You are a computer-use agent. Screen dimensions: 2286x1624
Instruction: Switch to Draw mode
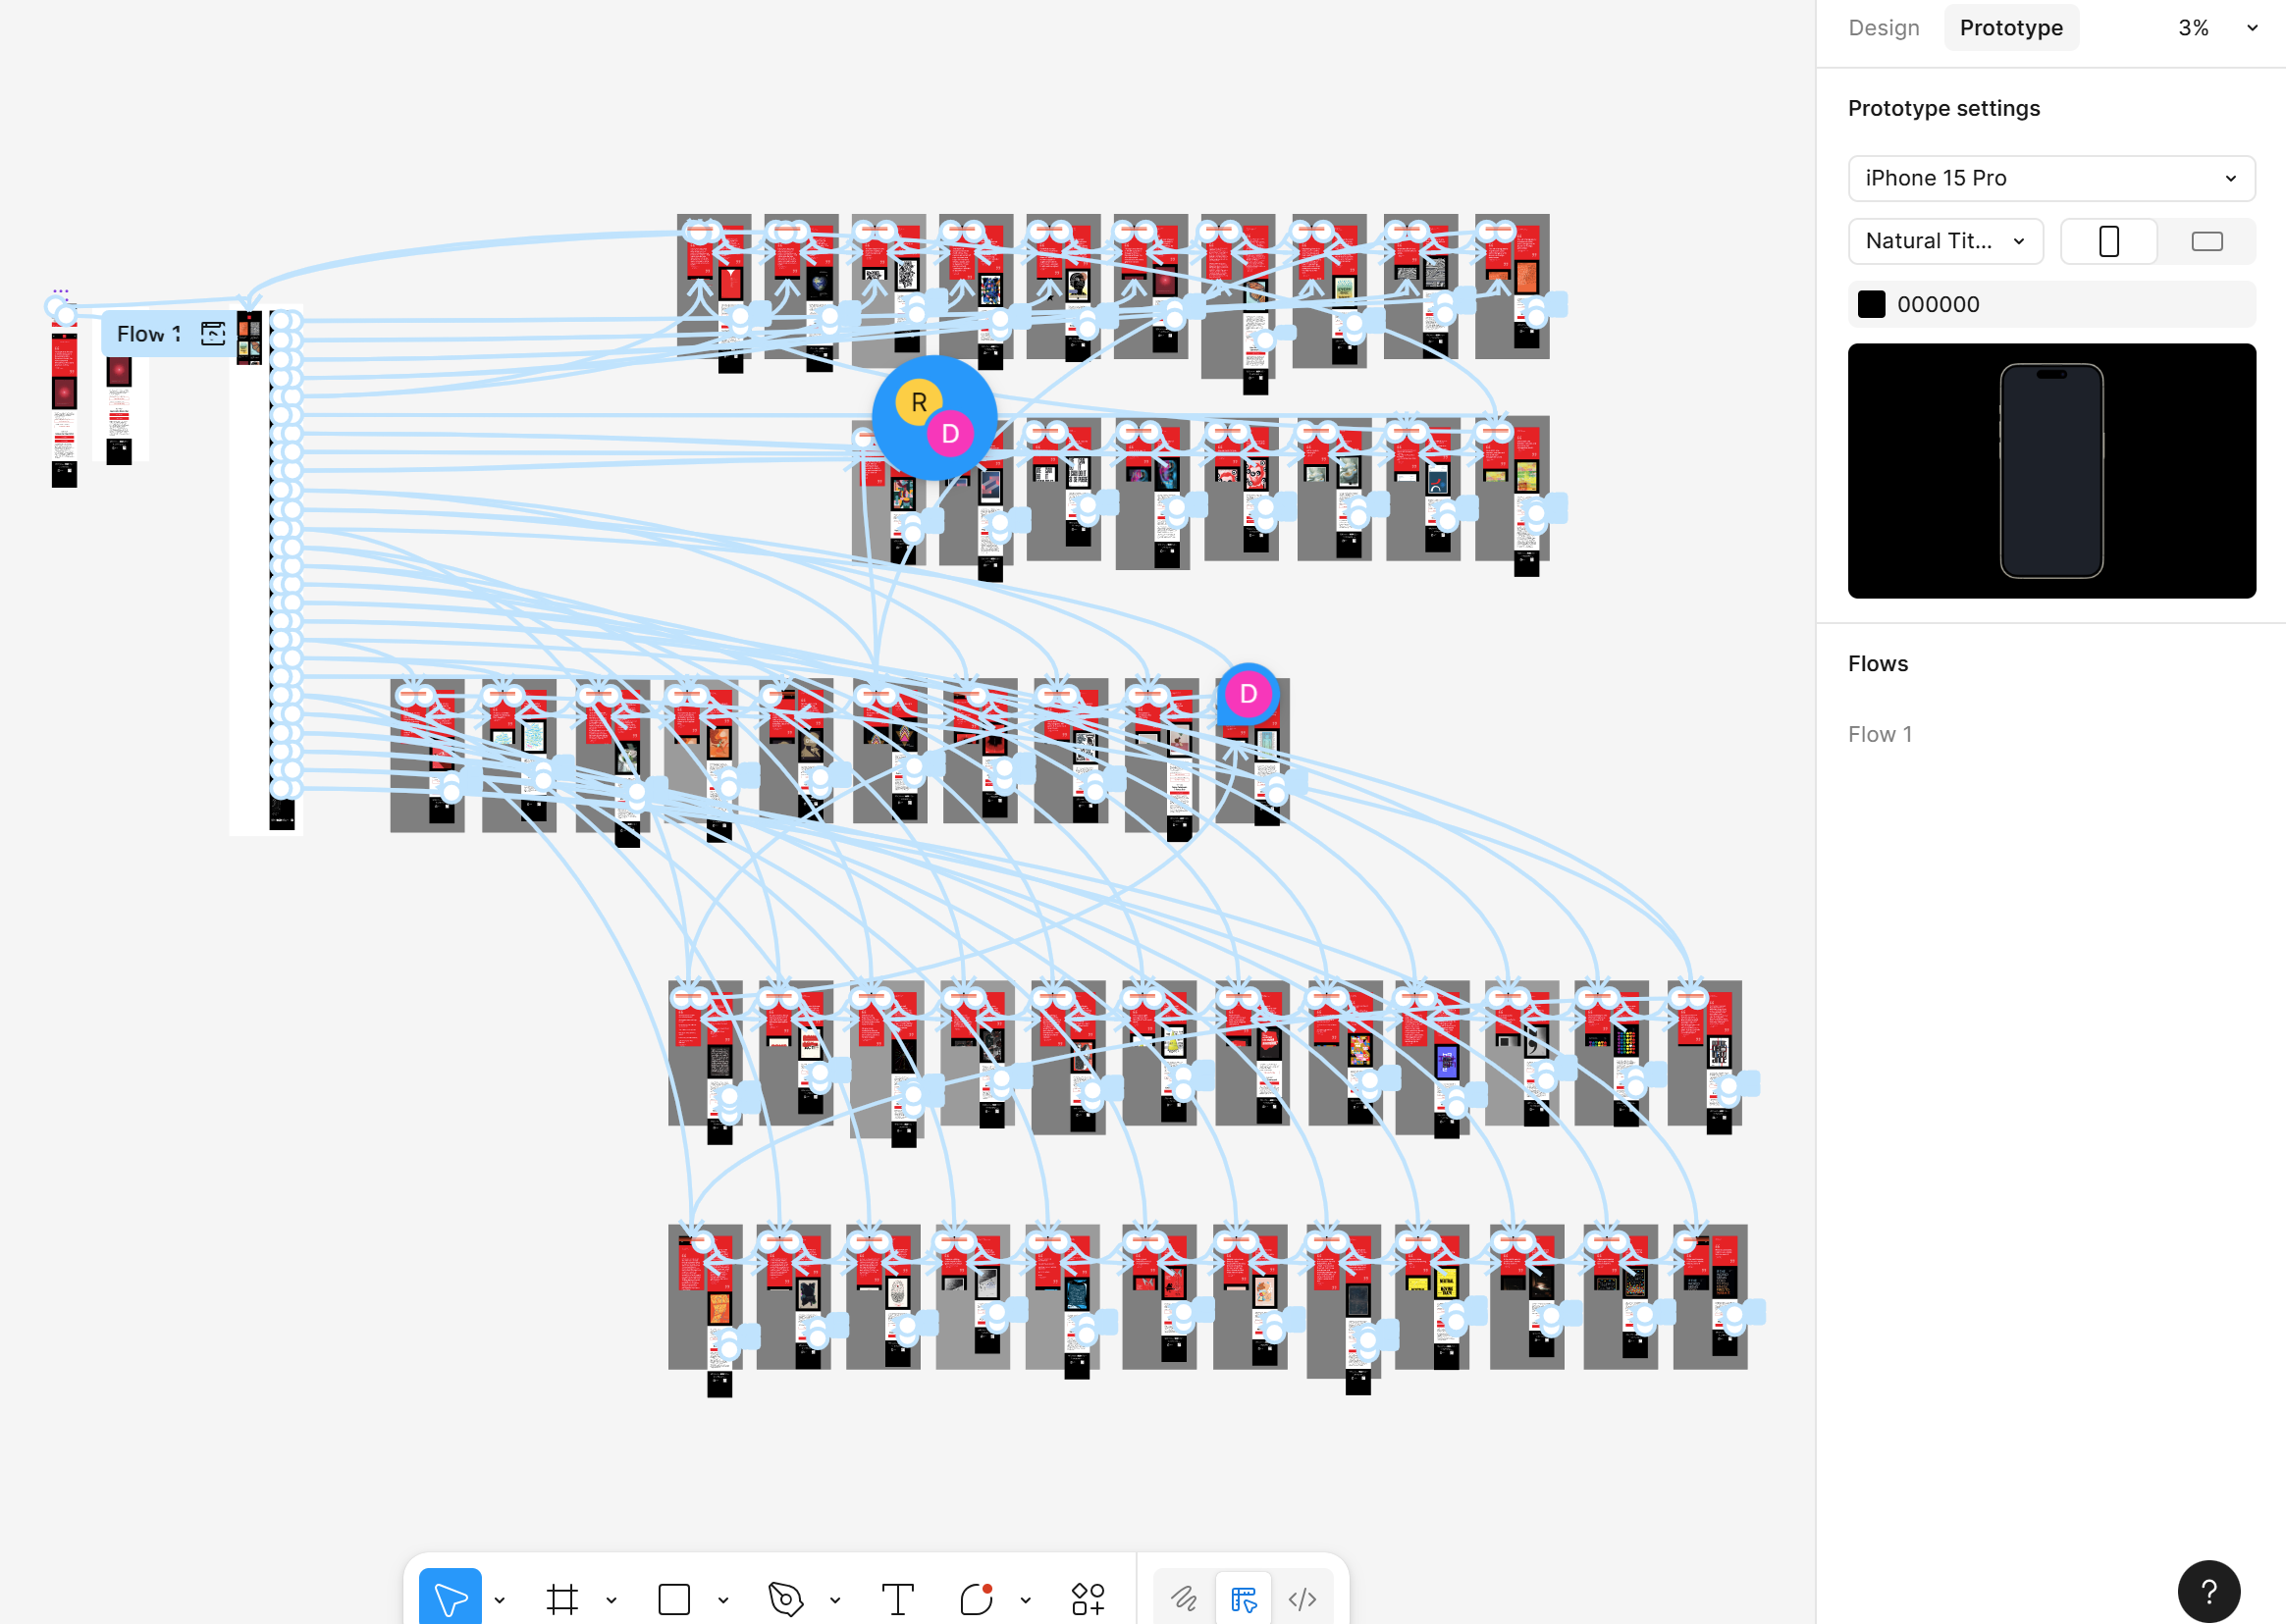pos(1185,1598)
